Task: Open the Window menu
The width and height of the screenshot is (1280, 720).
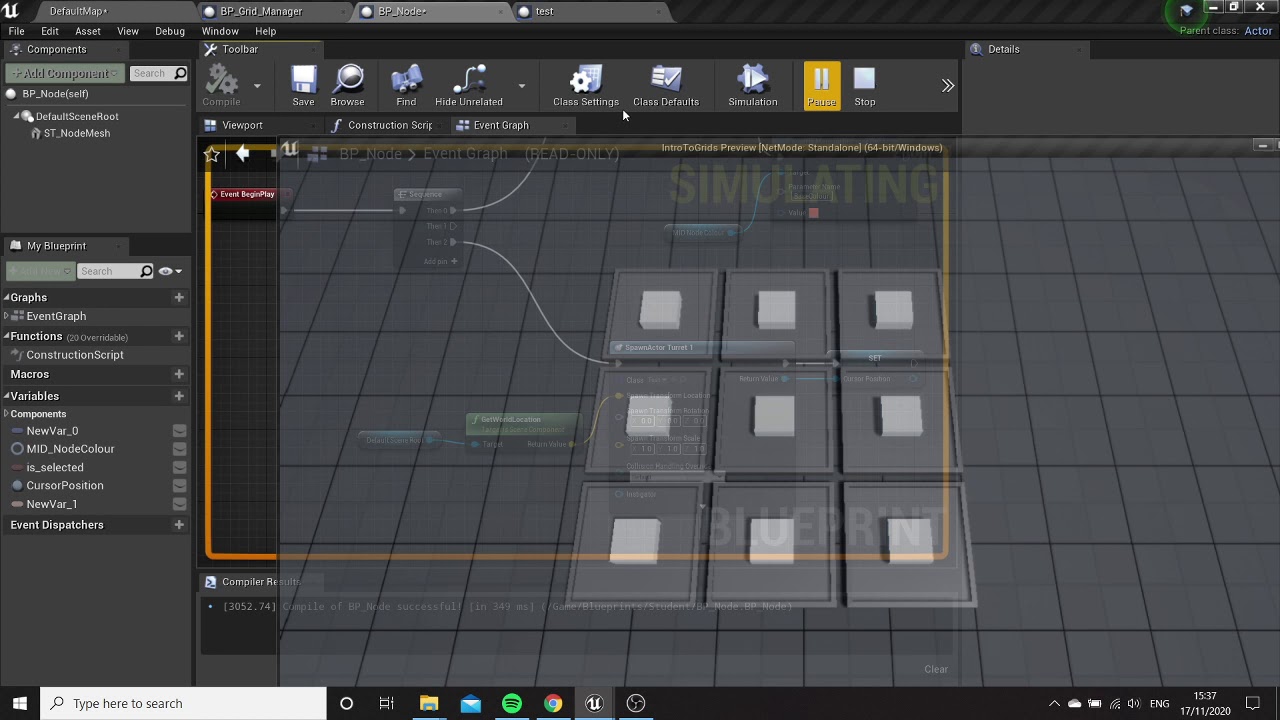Action: [x=220, y=31]
